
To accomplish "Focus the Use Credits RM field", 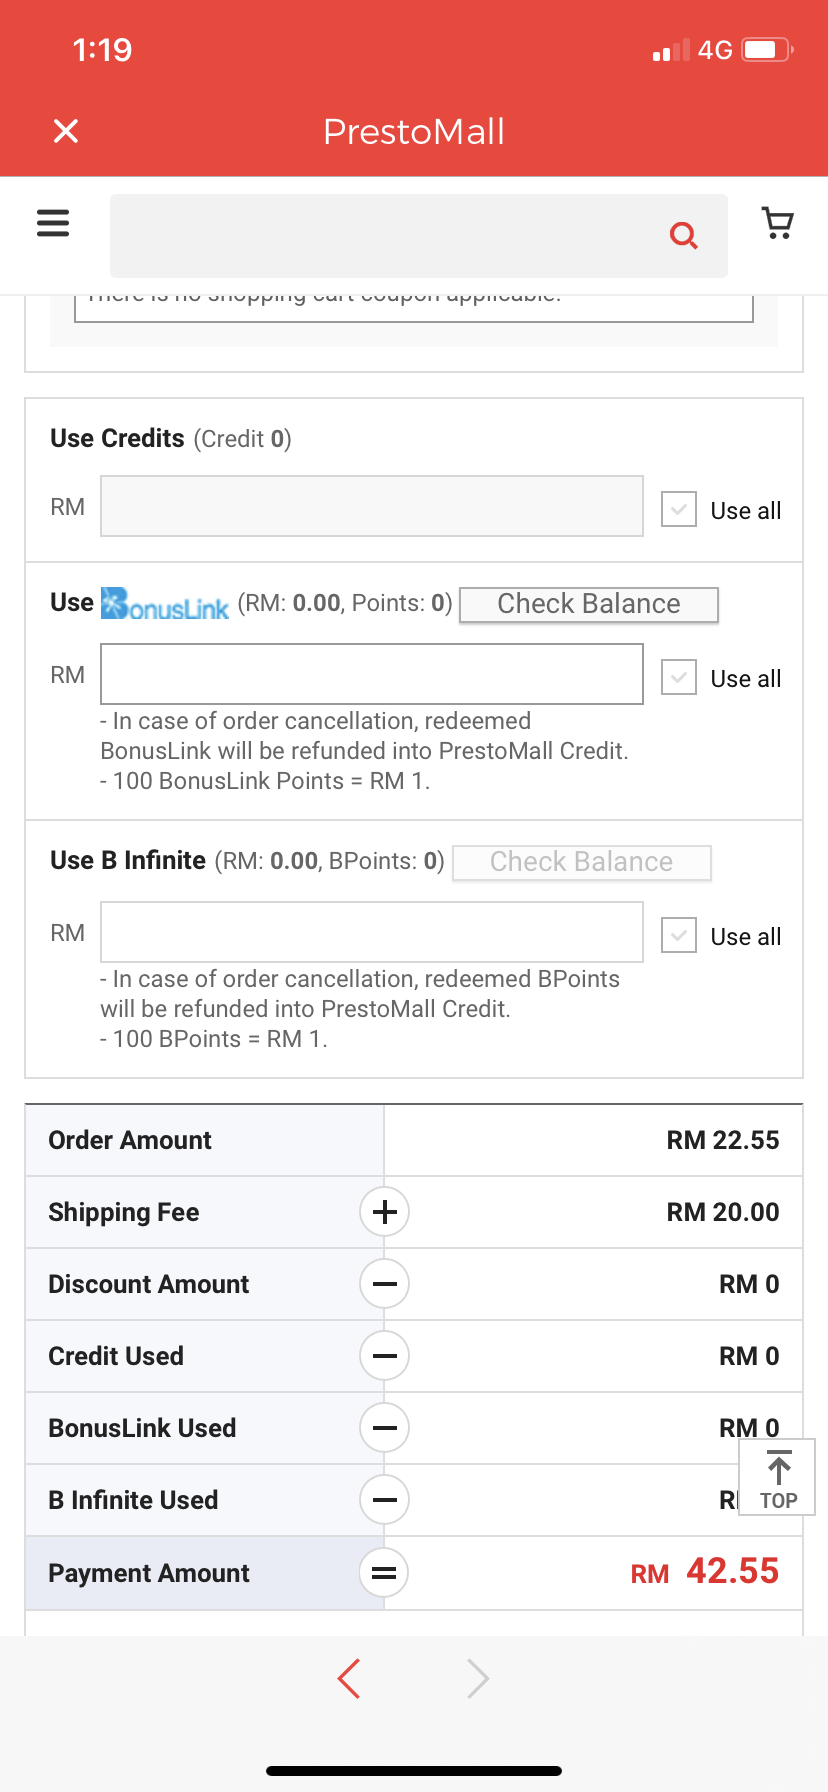I will pyautogui.click(x=371, y=506).
